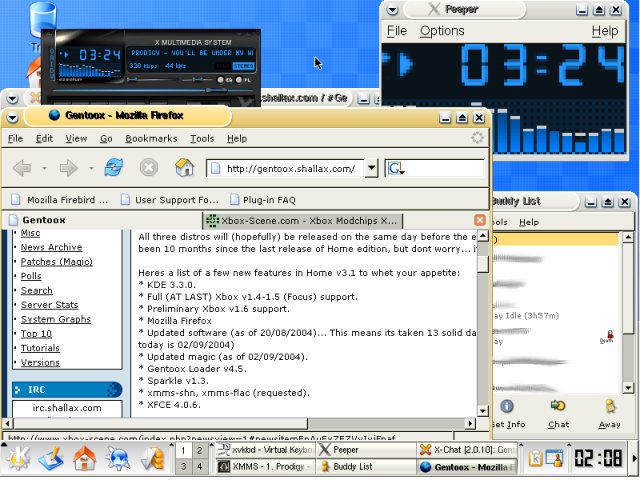Viewport: 640px width, 480px height.
Task: Click the Away icon in Buddy List
Action: click(610, 407)
